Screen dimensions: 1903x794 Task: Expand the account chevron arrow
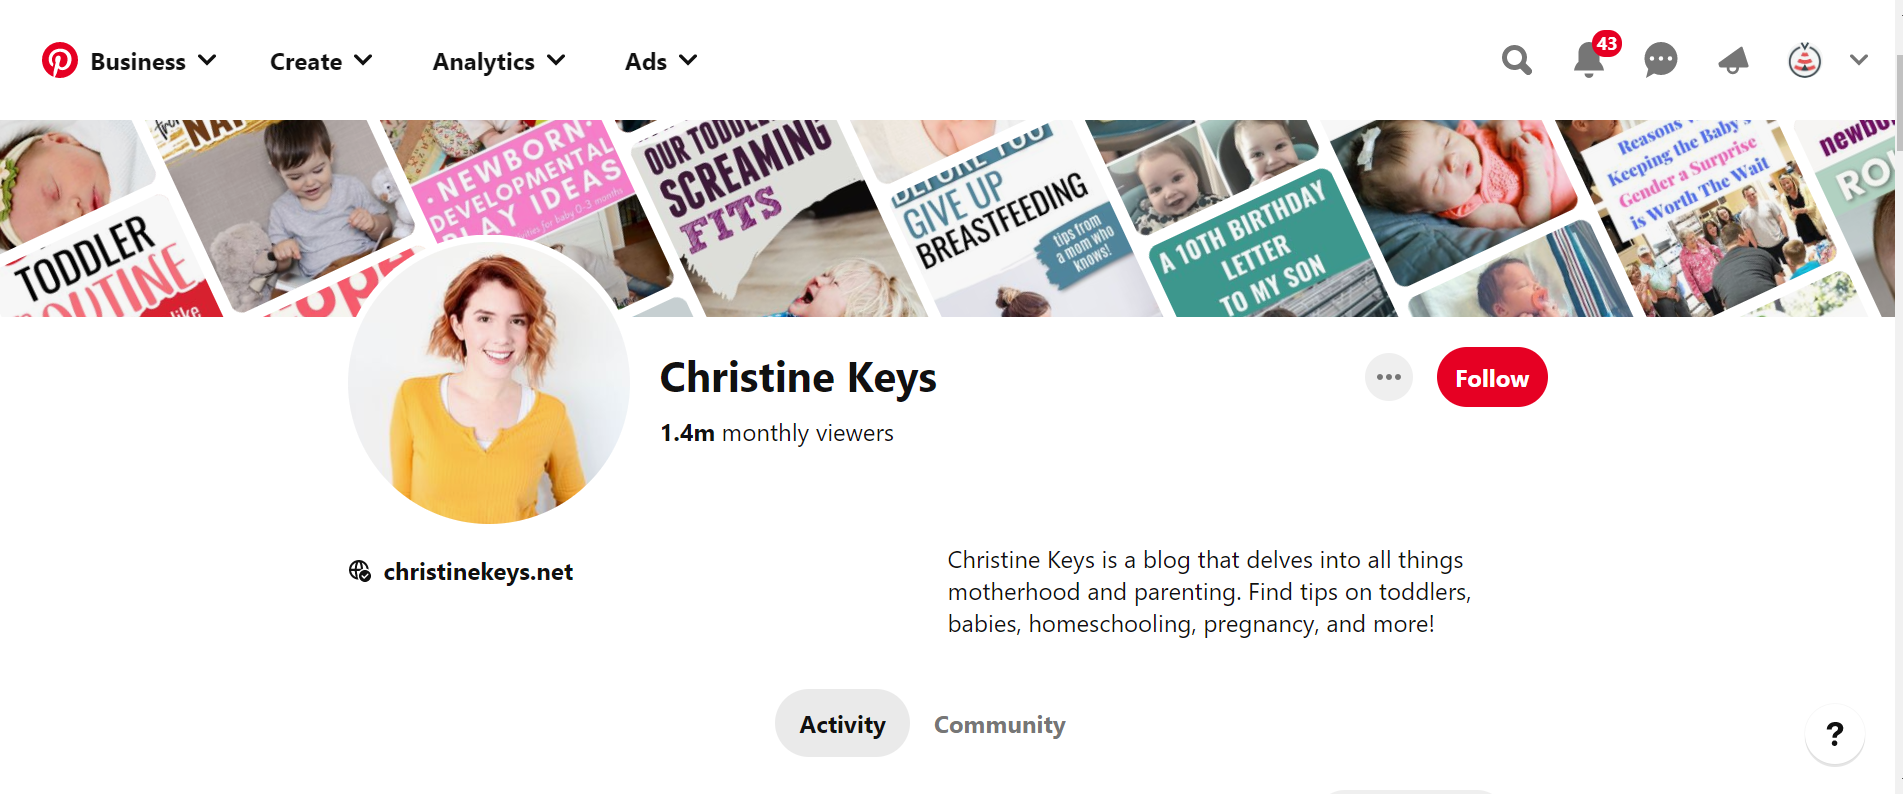1858,61
